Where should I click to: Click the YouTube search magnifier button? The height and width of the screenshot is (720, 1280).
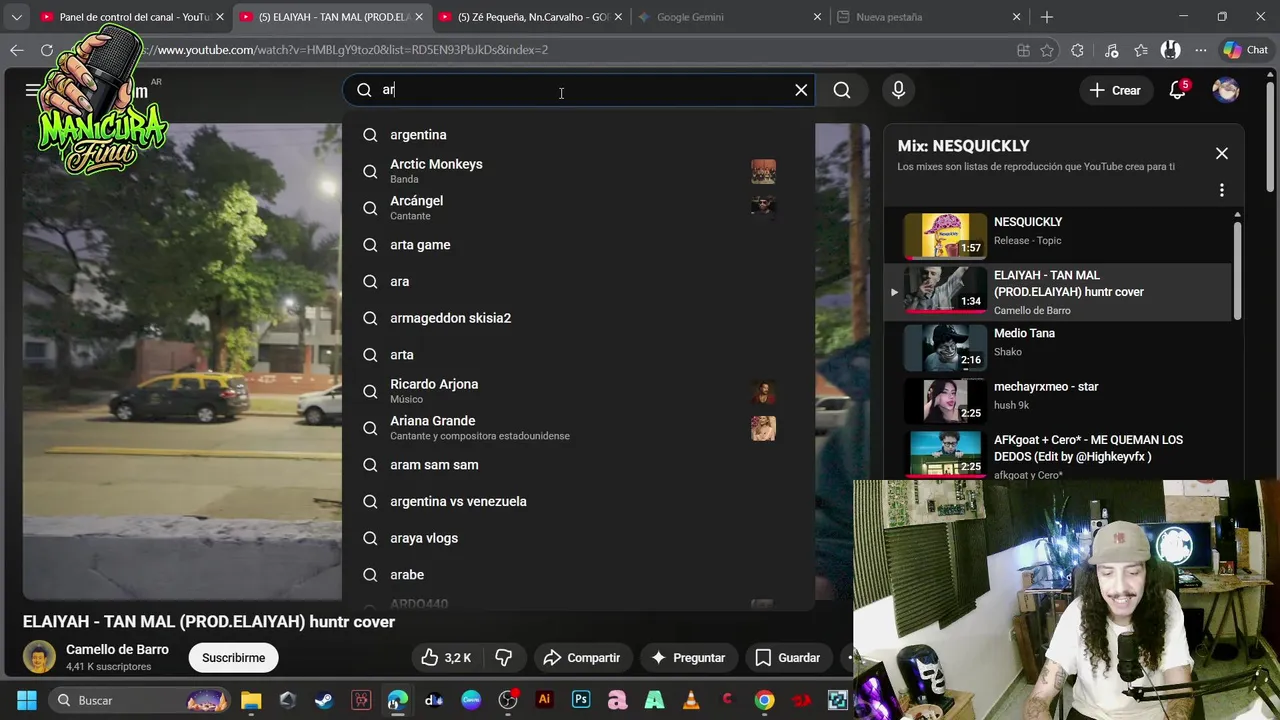[x=842, y=90]
